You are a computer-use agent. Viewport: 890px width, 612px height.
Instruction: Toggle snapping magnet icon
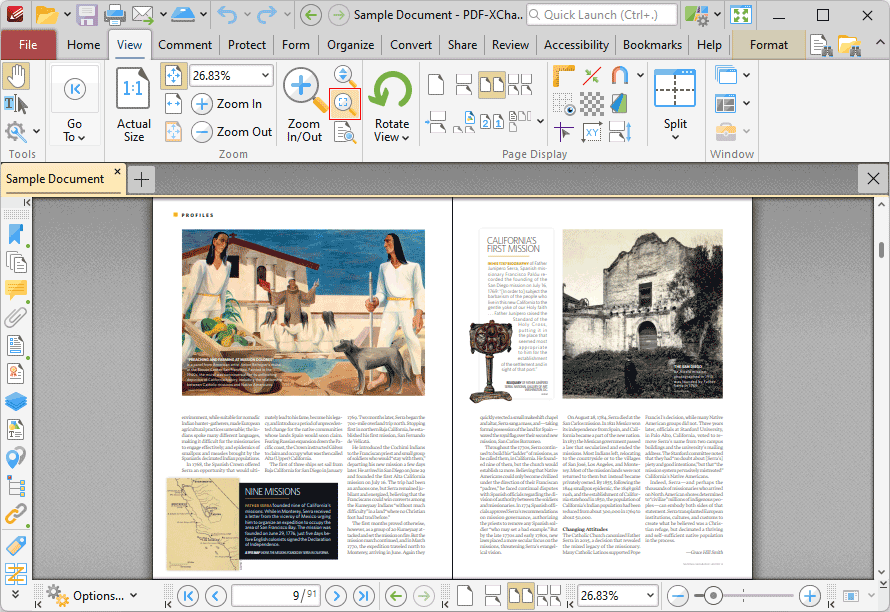point(619,76)
